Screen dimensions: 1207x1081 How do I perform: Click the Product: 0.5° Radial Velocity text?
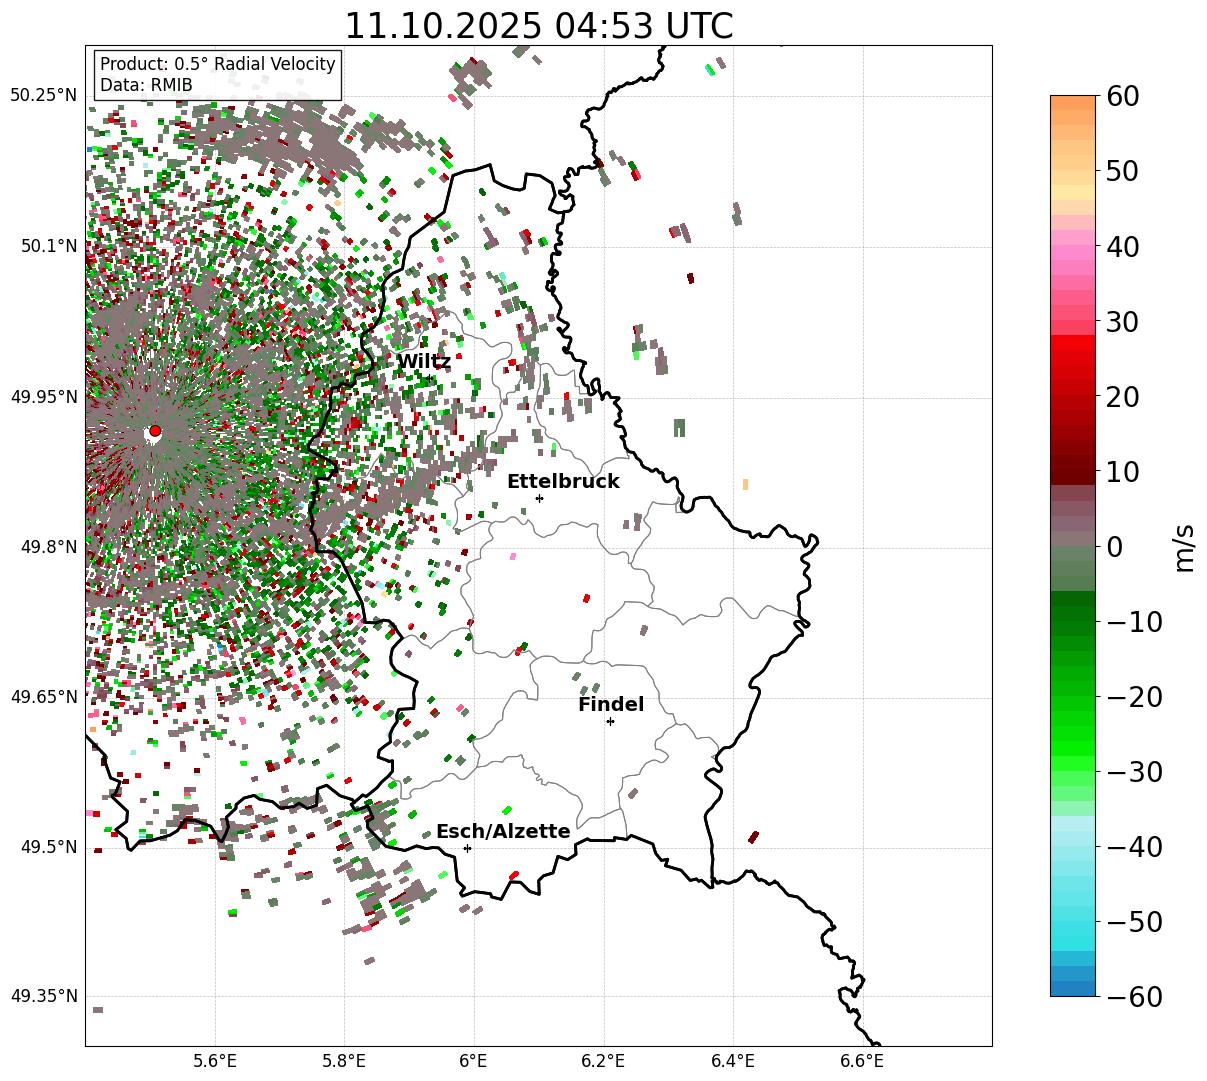click(218, 65)
